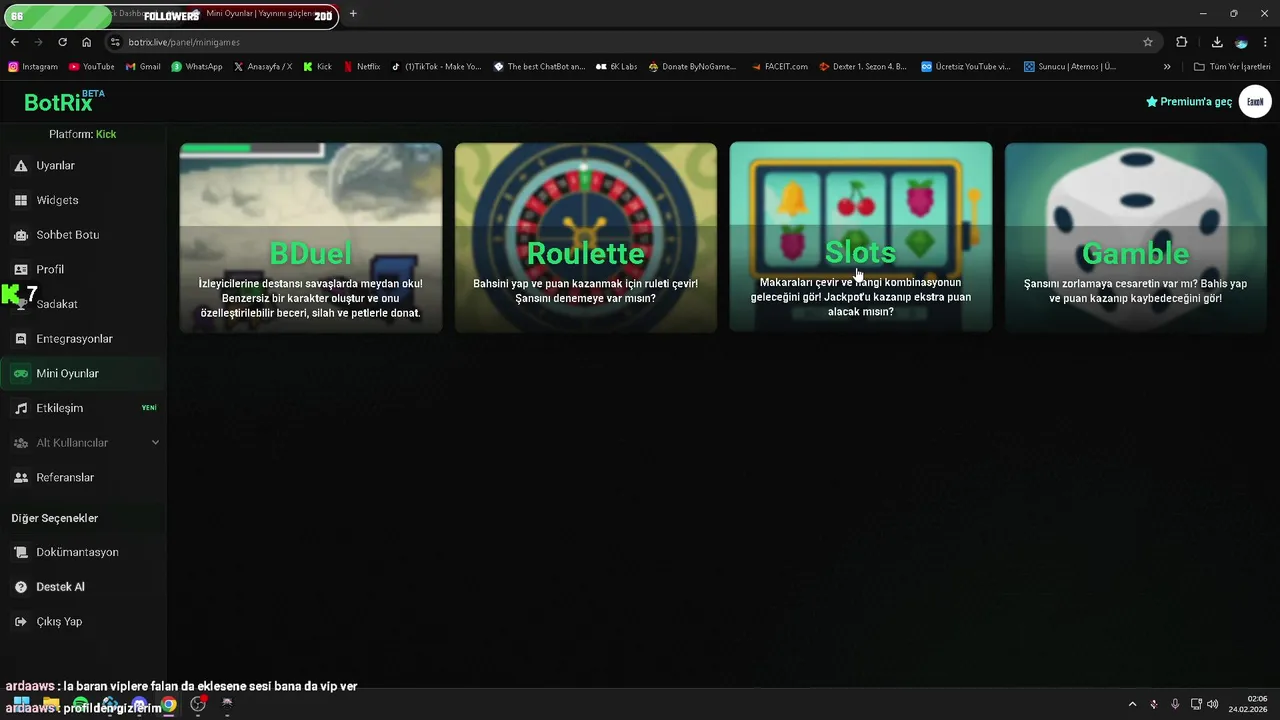The height and width of the screenshot is (720, 1280).
Task: Open the Dokümantasyon icon in sidebar
Action: point(21,552)
